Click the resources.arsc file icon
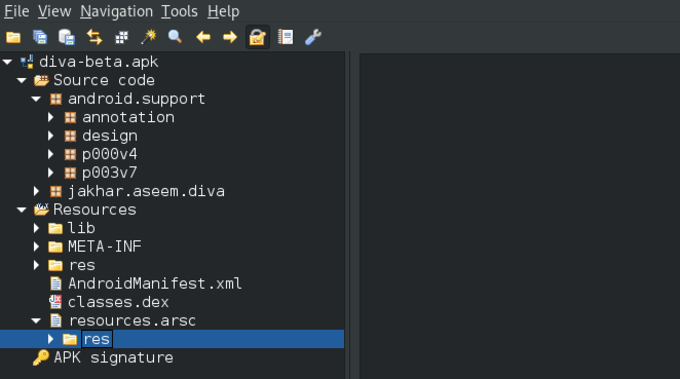The height and width of the screenshot is (379, 680). 56,321
